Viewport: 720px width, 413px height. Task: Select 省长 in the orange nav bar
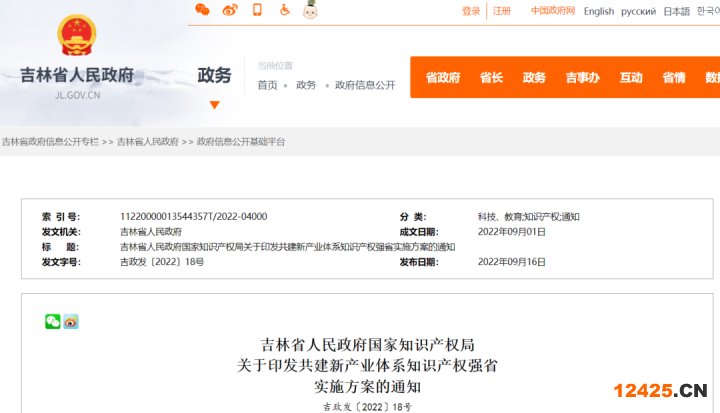point(491,77)
